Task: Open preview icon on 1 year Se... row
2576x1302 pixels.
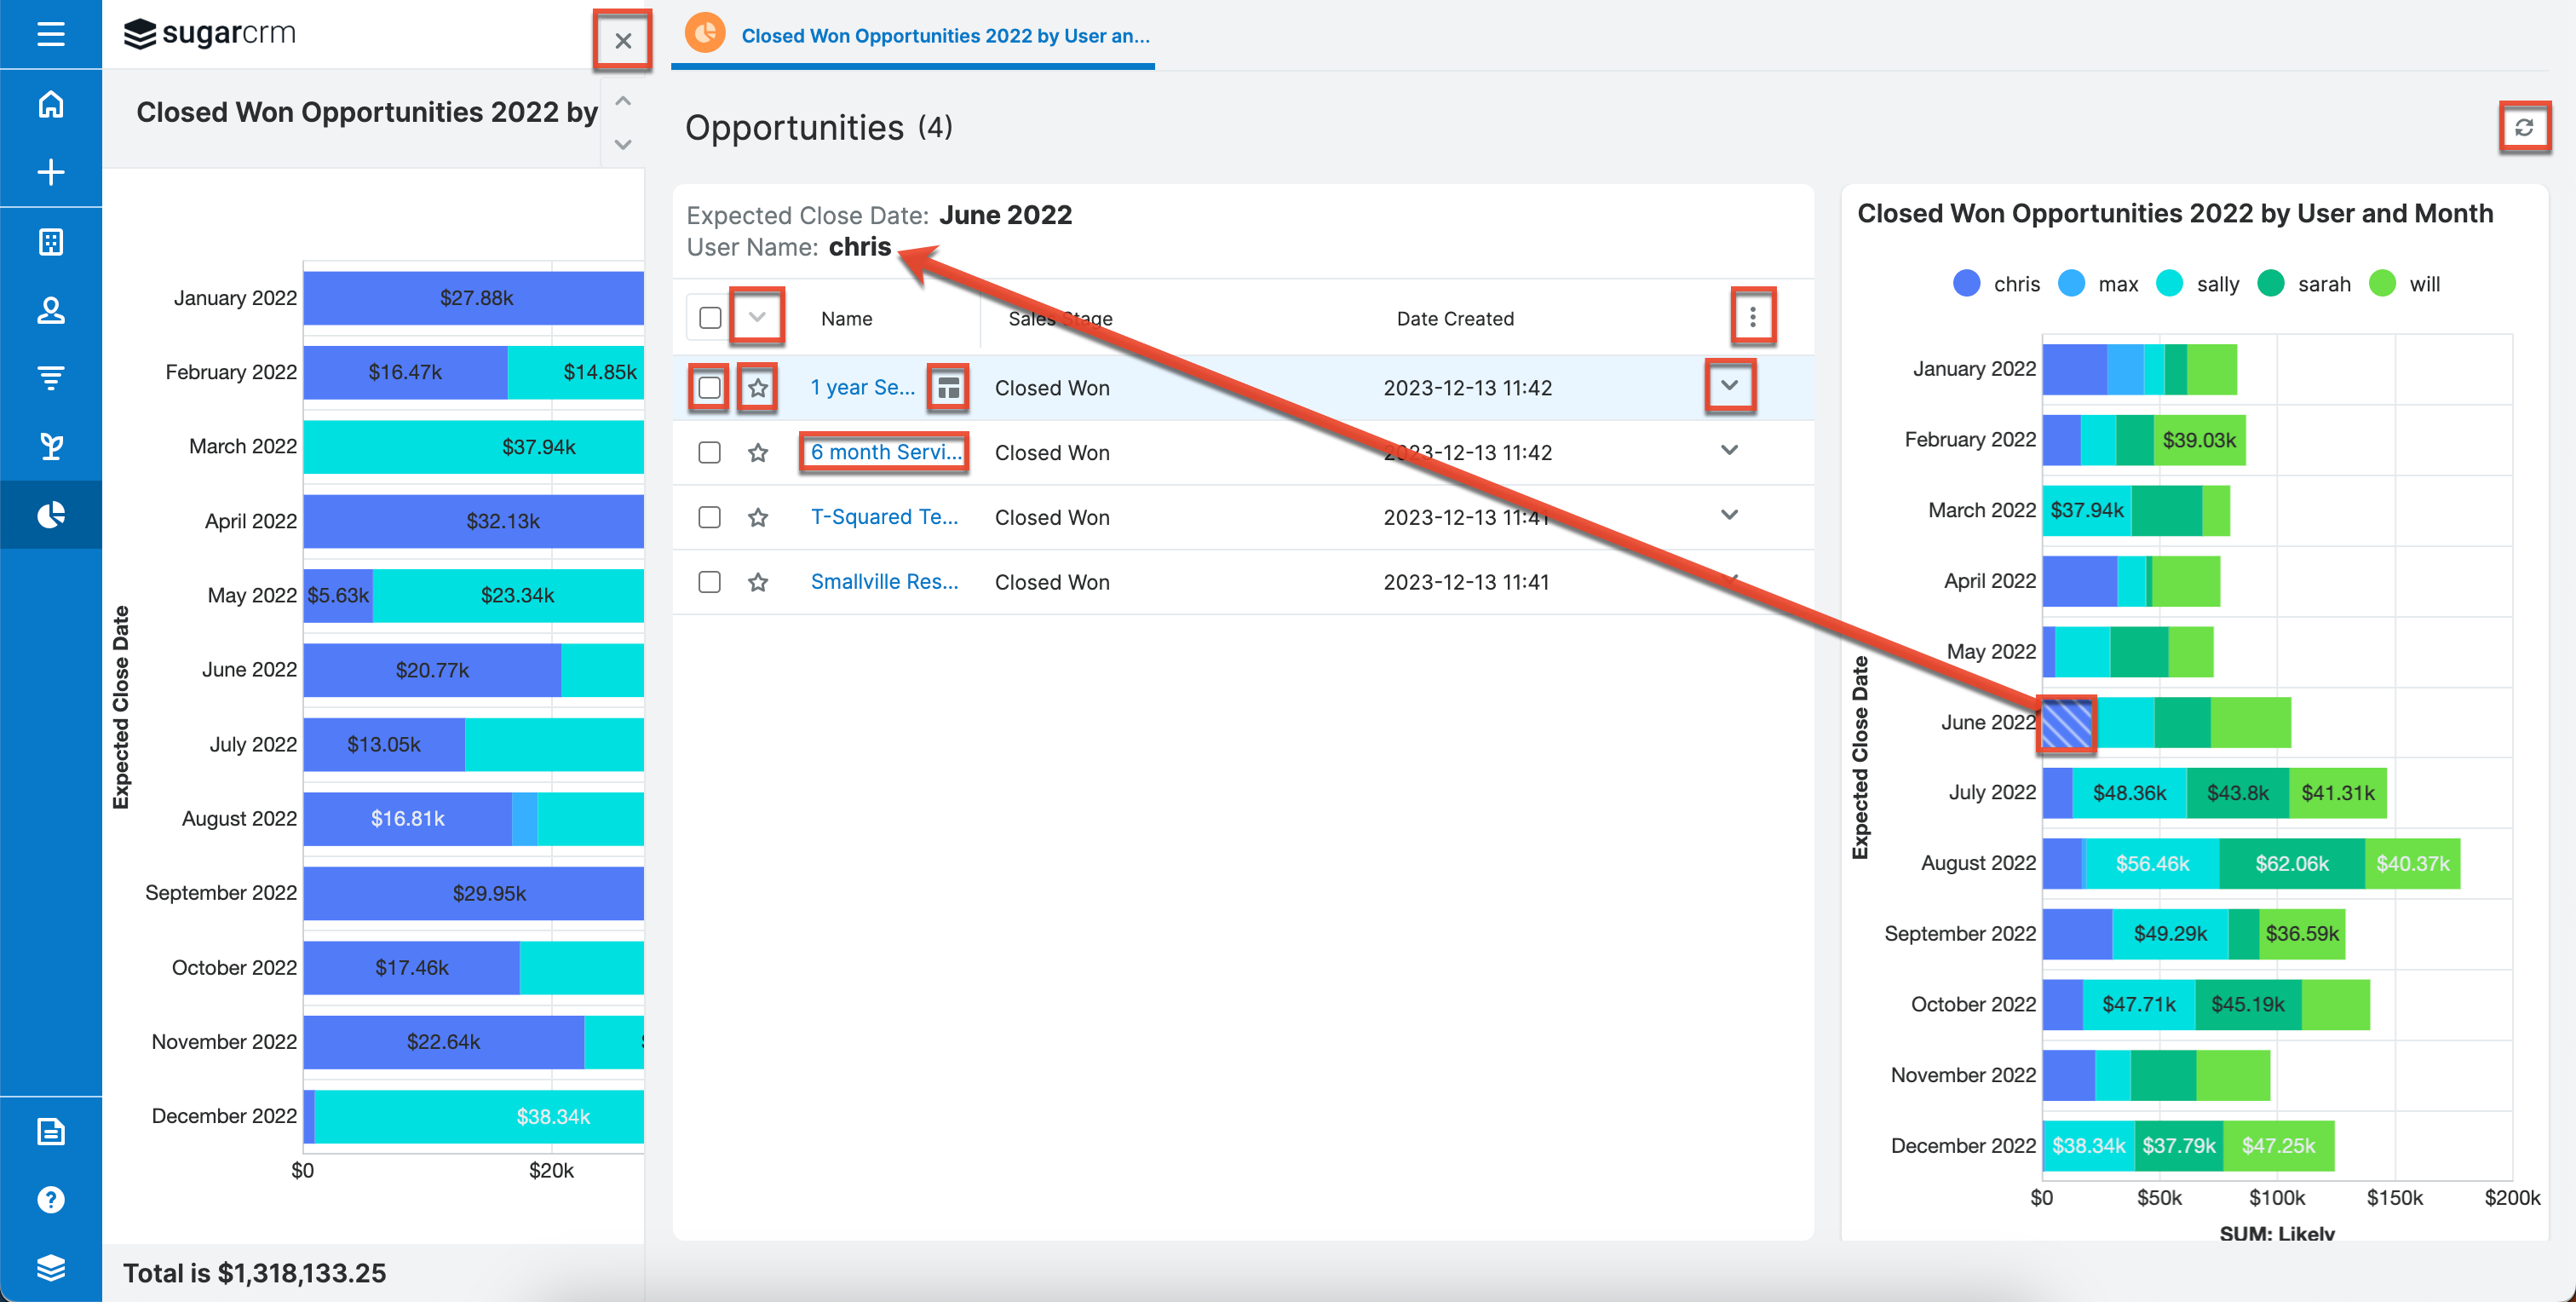Action: tap(948, 387)
